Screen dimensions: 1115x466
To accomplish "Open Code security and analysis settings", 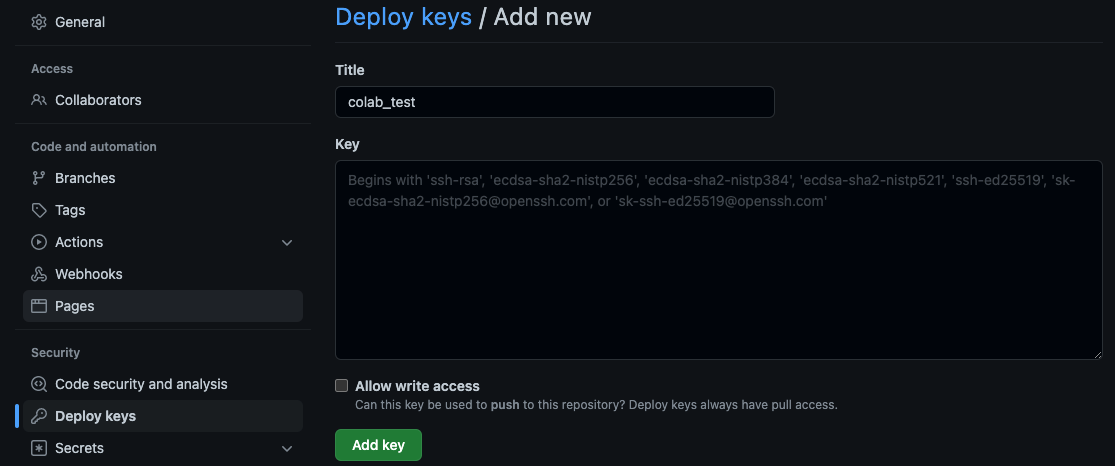I will coord(141,384).
